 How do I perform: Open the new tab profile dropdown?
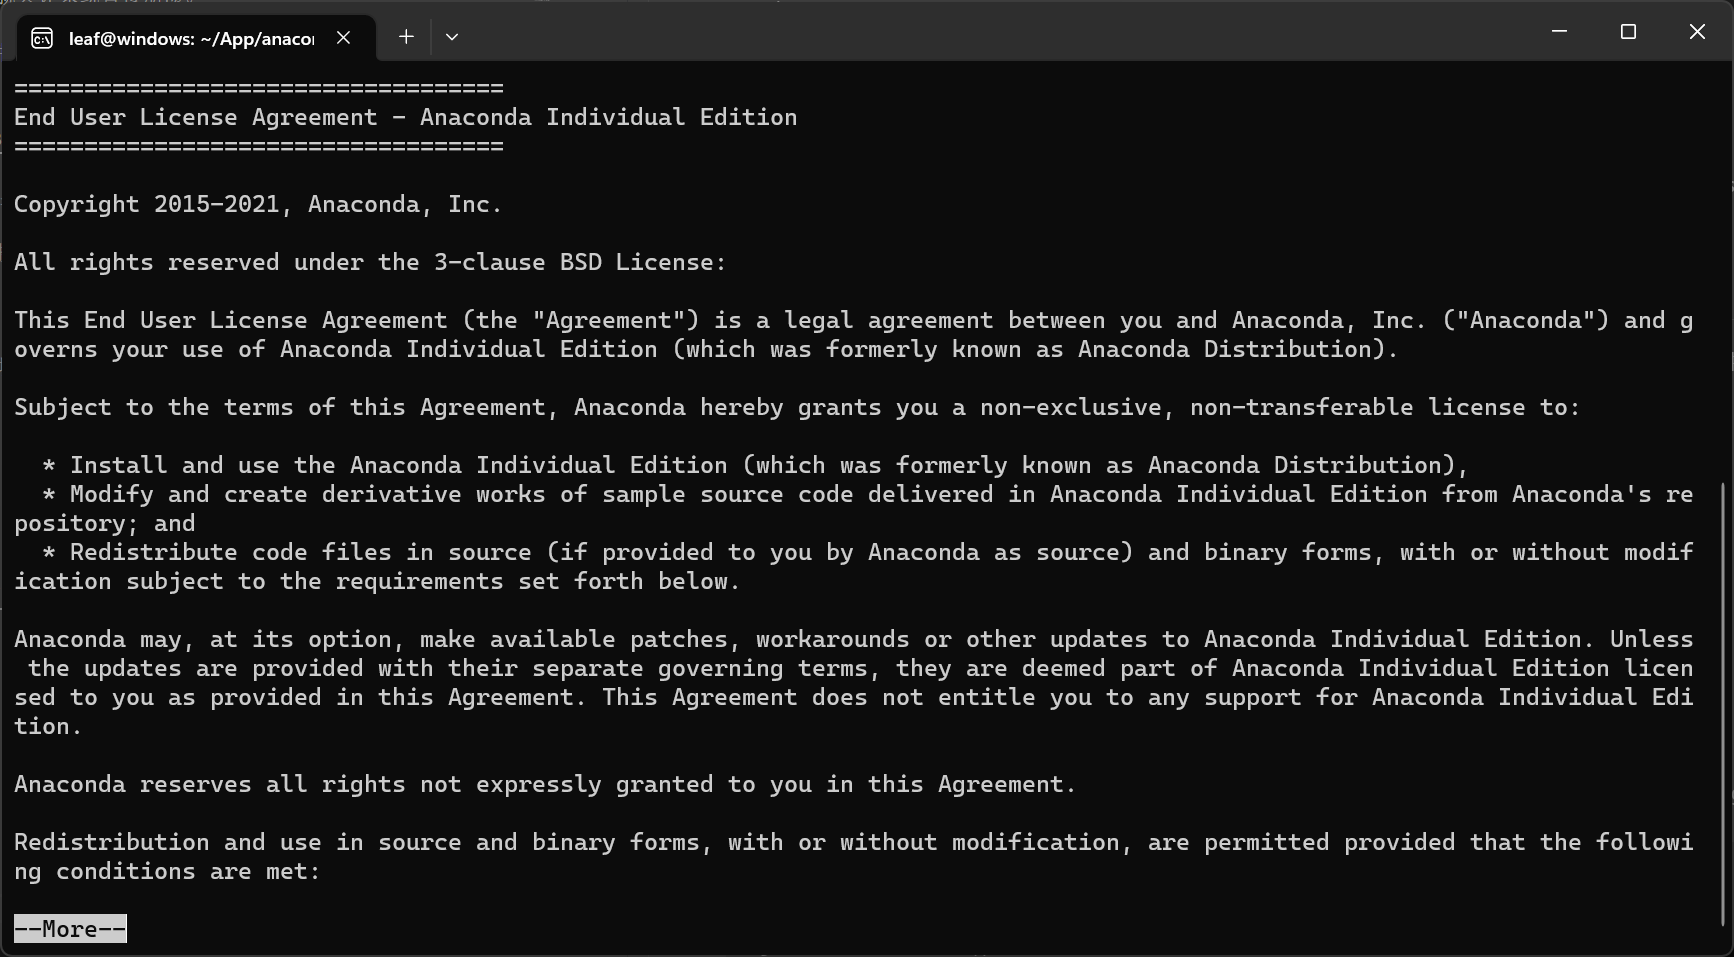(452, 37)
